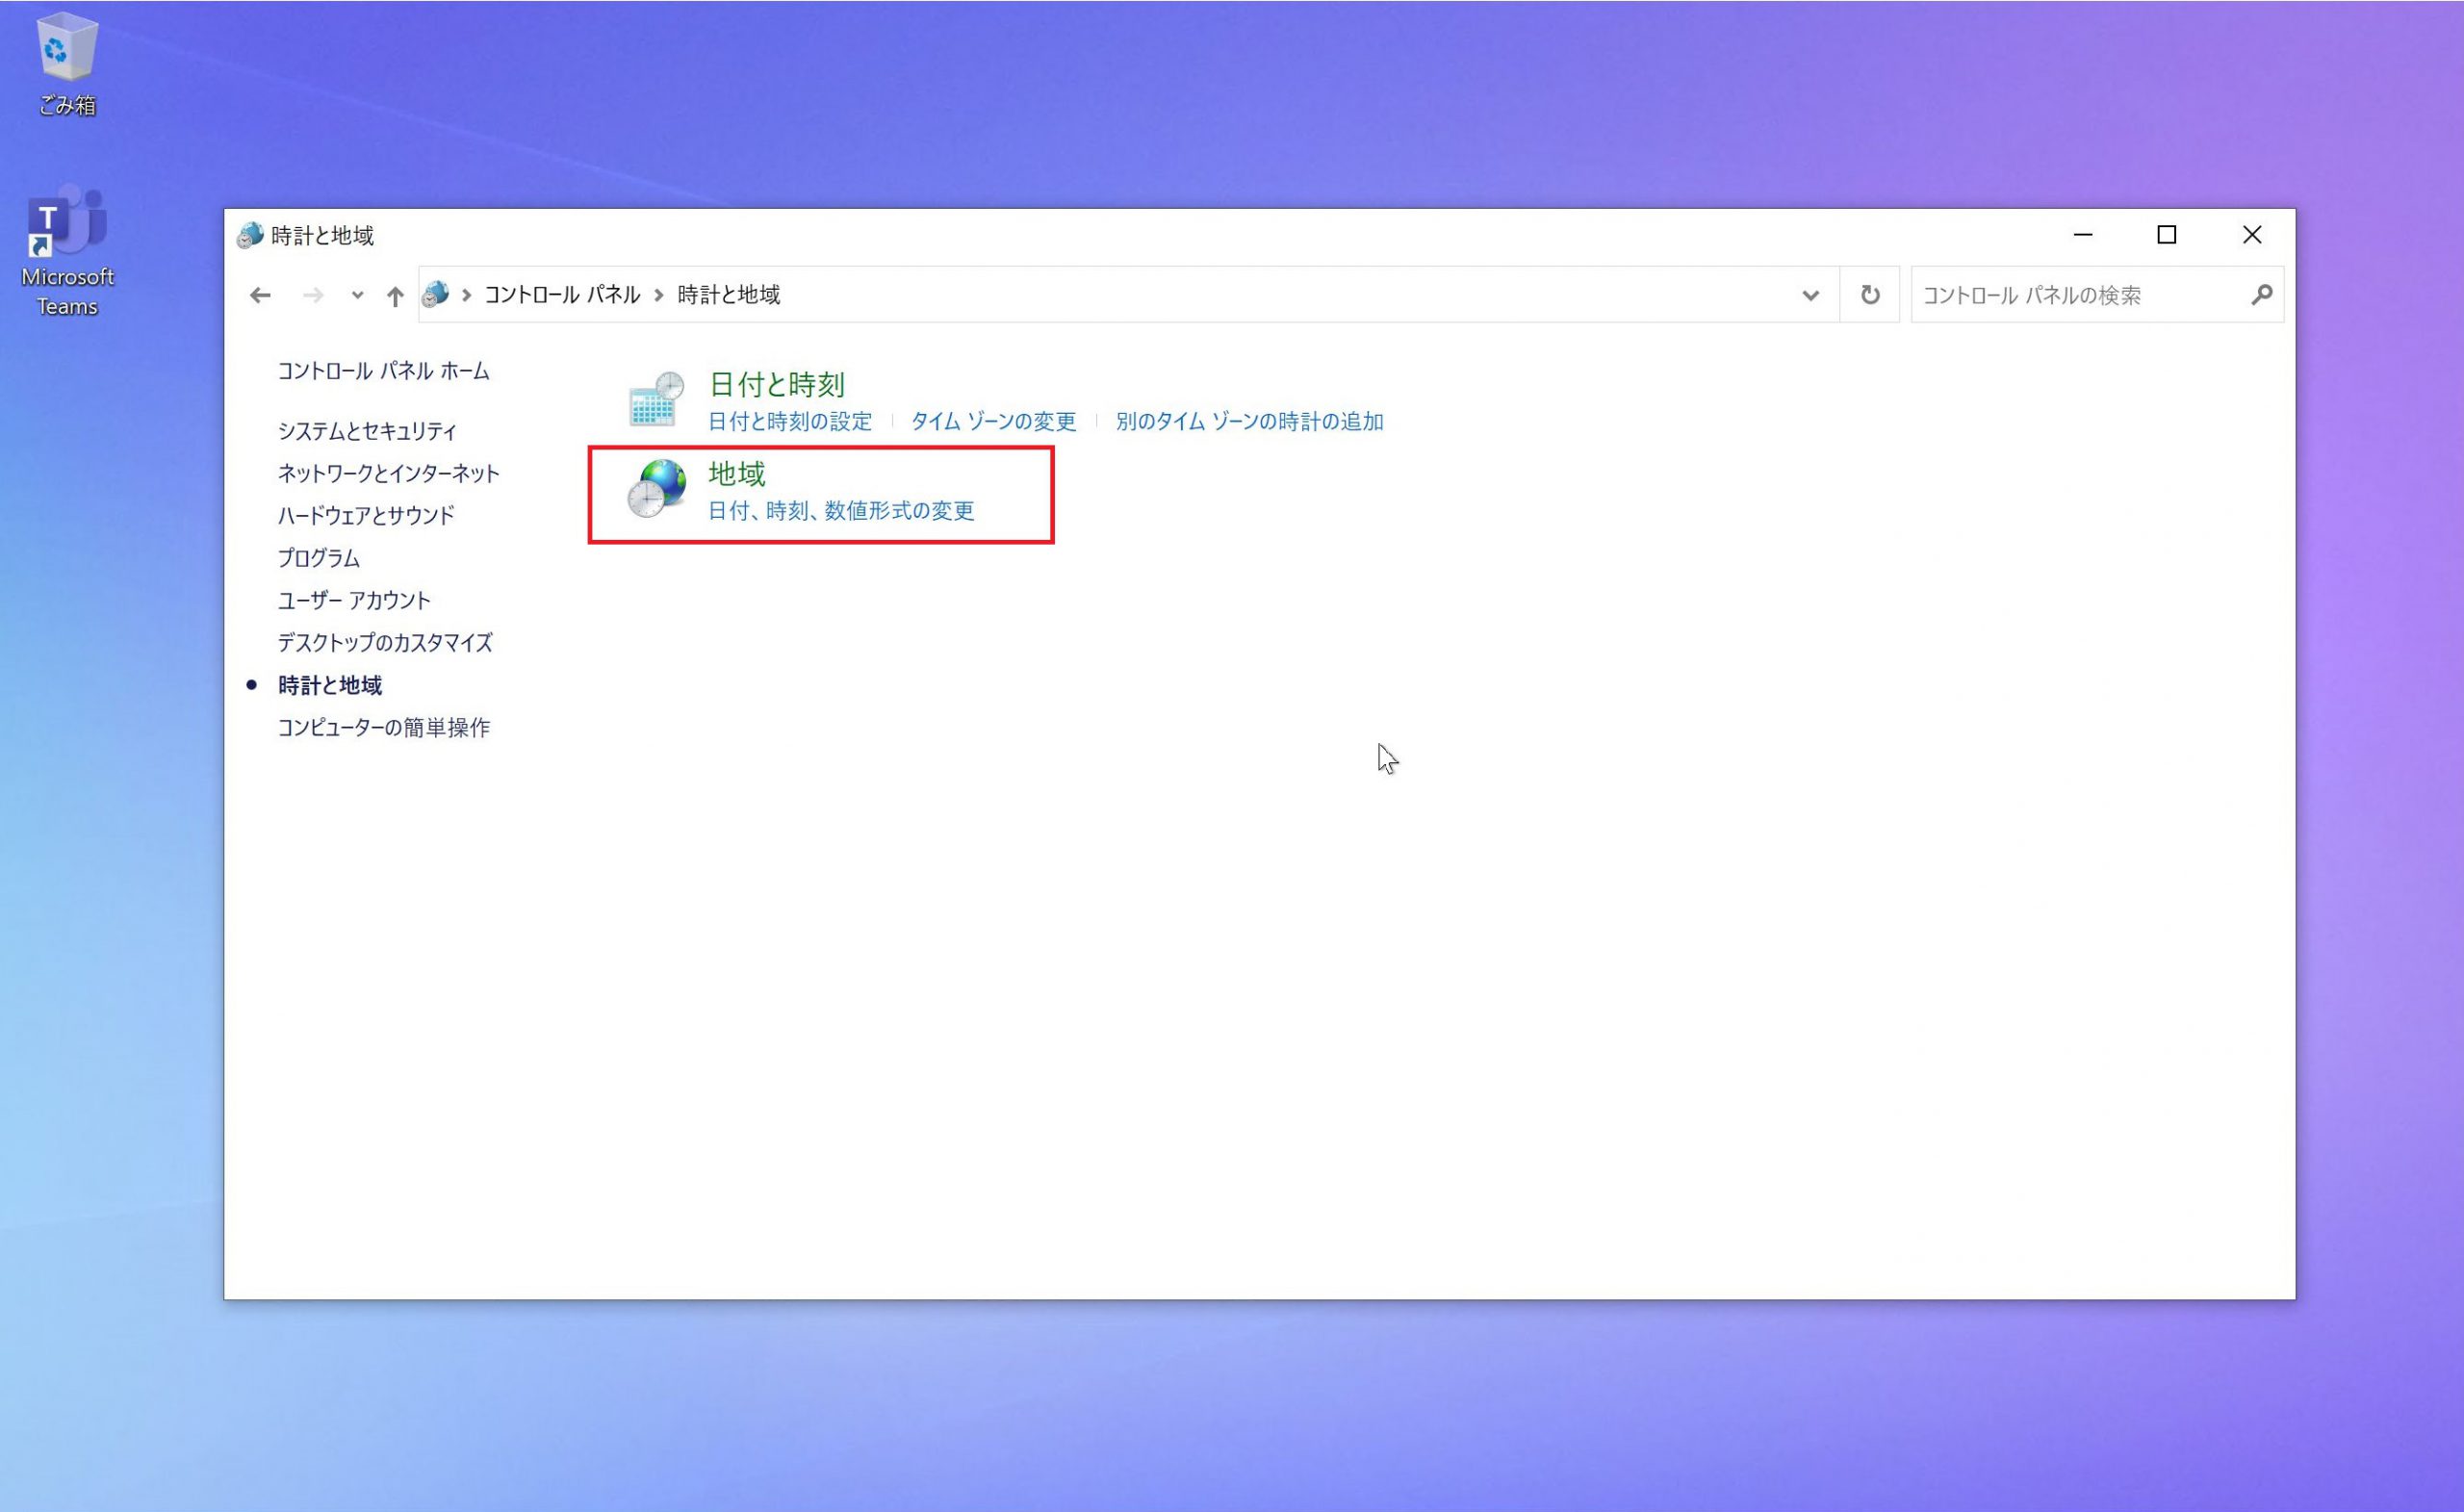2464x1512 pixels.
Task: Click the 日付と時刻 green heading
Action: tap(776, 384)
